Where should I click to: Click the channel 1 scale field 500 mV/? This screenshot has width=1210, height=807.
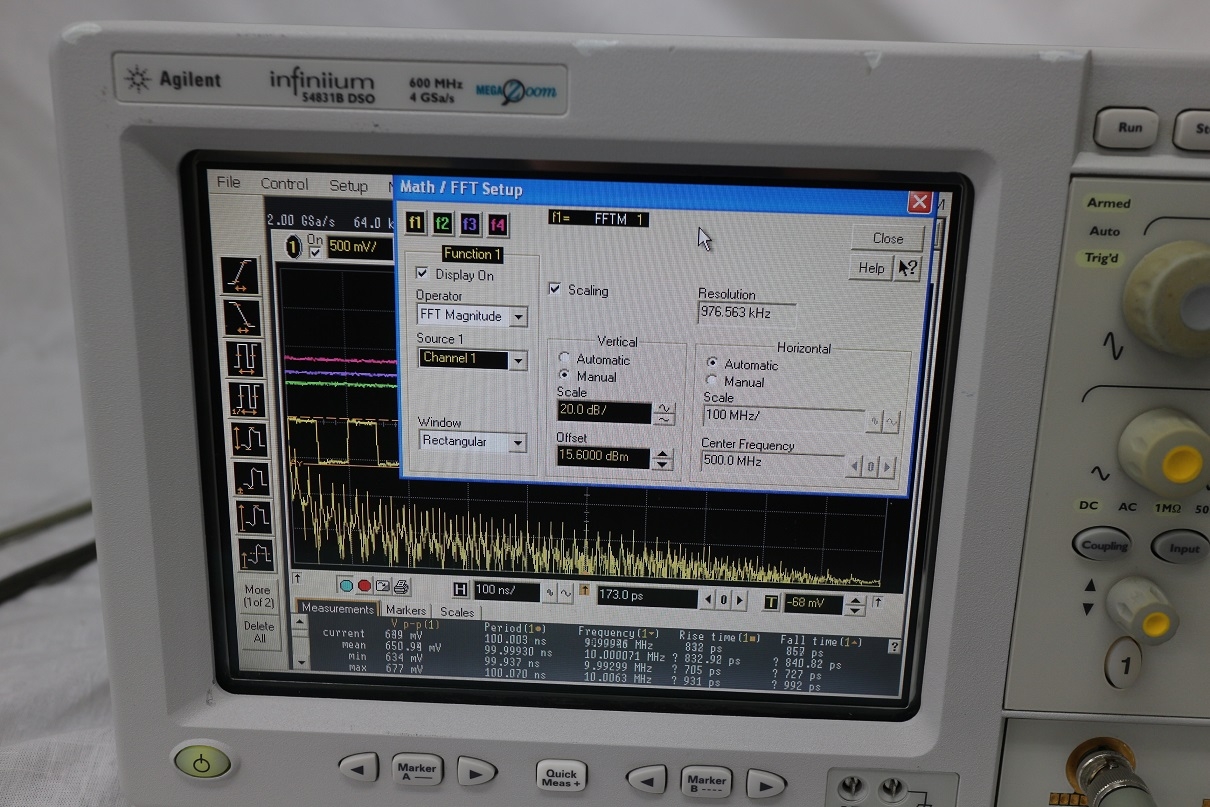click(x=358, y=246)
